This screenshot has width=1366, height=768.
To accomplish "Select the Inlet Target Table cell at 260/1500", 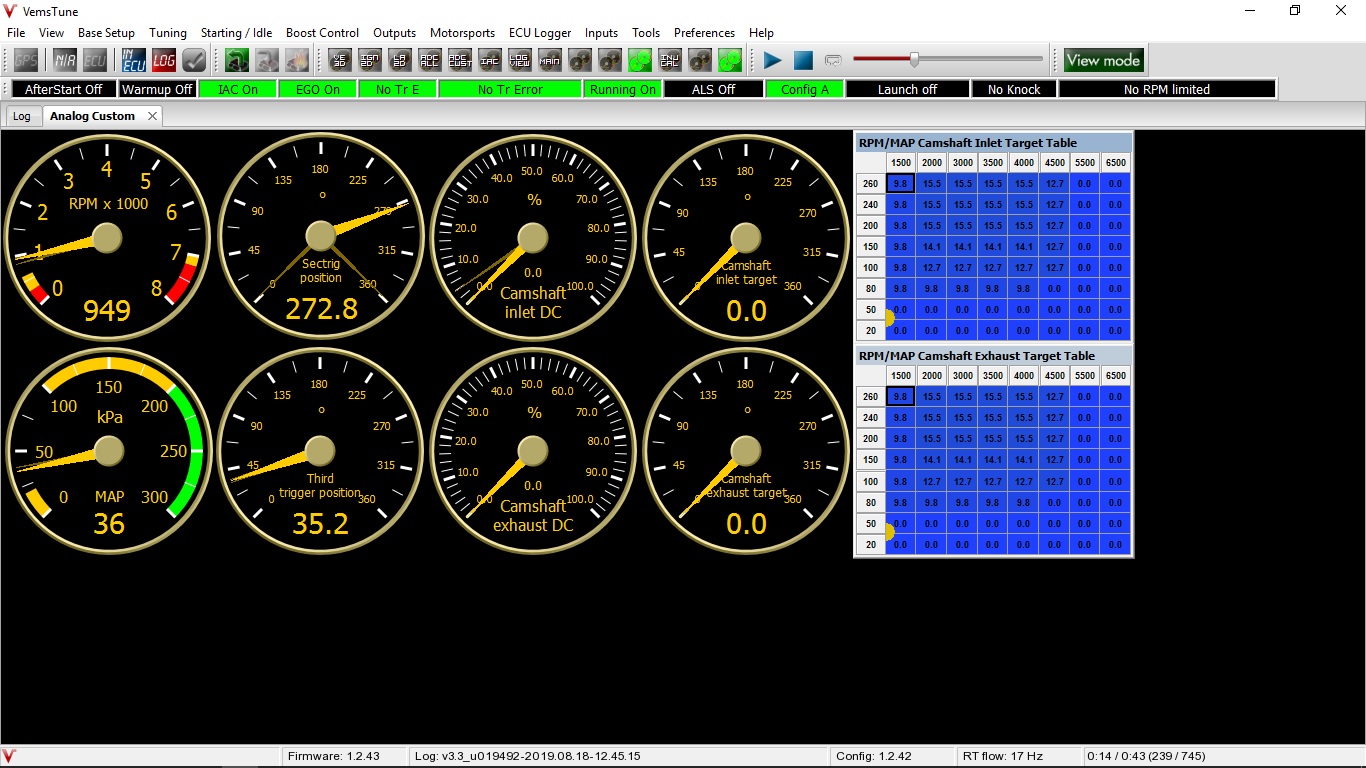I will click(900, 183).
